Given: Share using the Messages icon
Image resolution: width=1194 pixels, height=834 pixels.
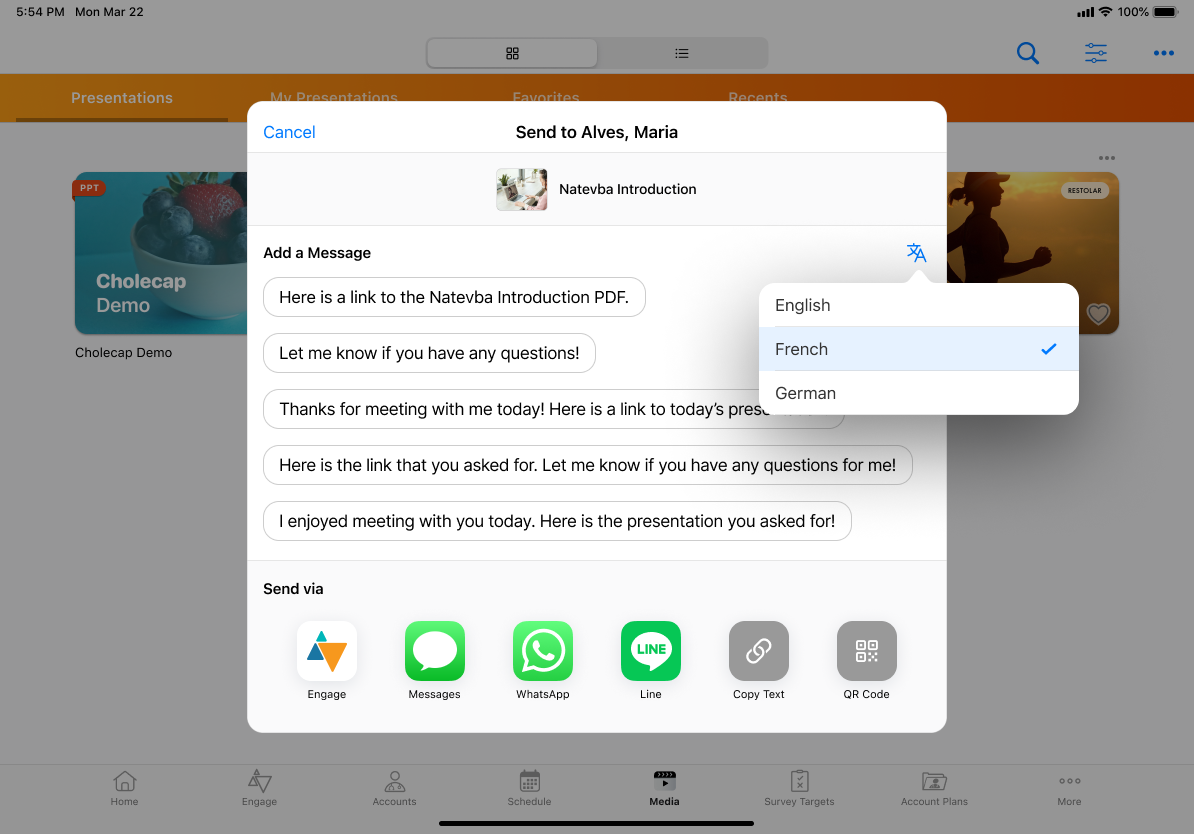Looking at the screenshot, I should coord(434,651).
